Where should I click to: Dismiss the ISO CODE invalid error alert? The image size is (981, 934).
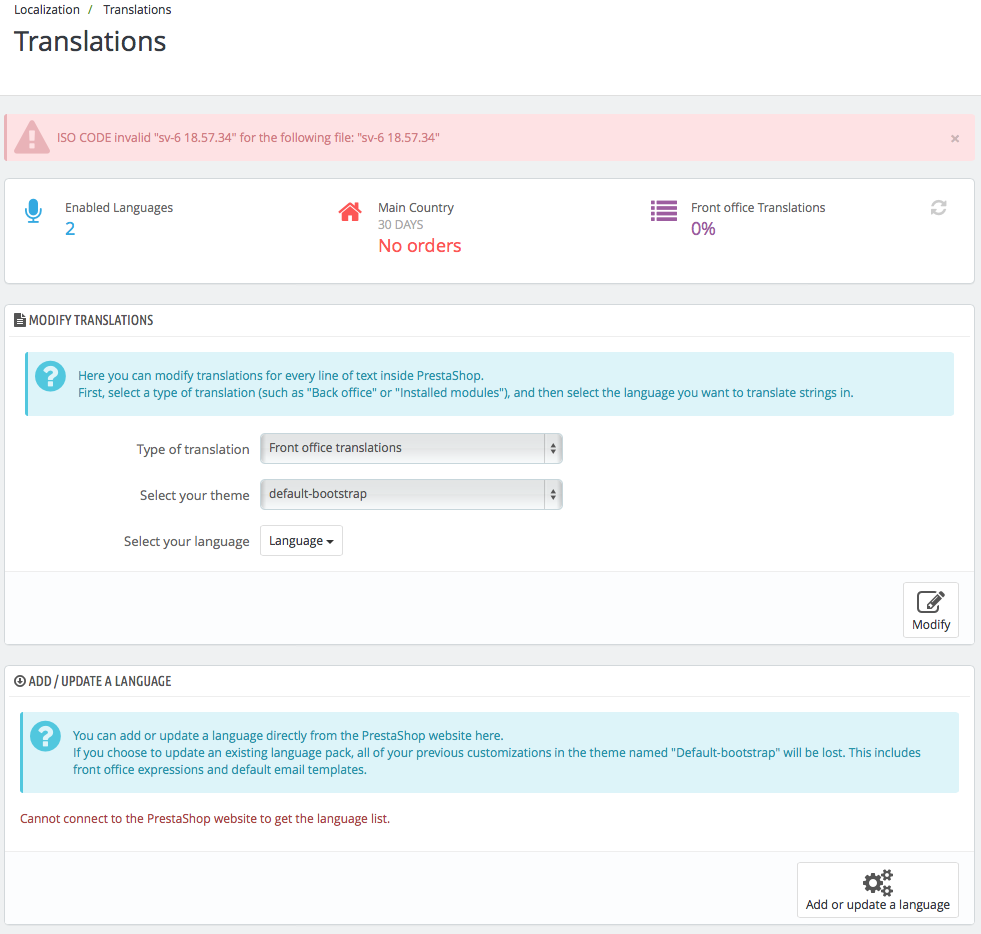coord(955,138)
